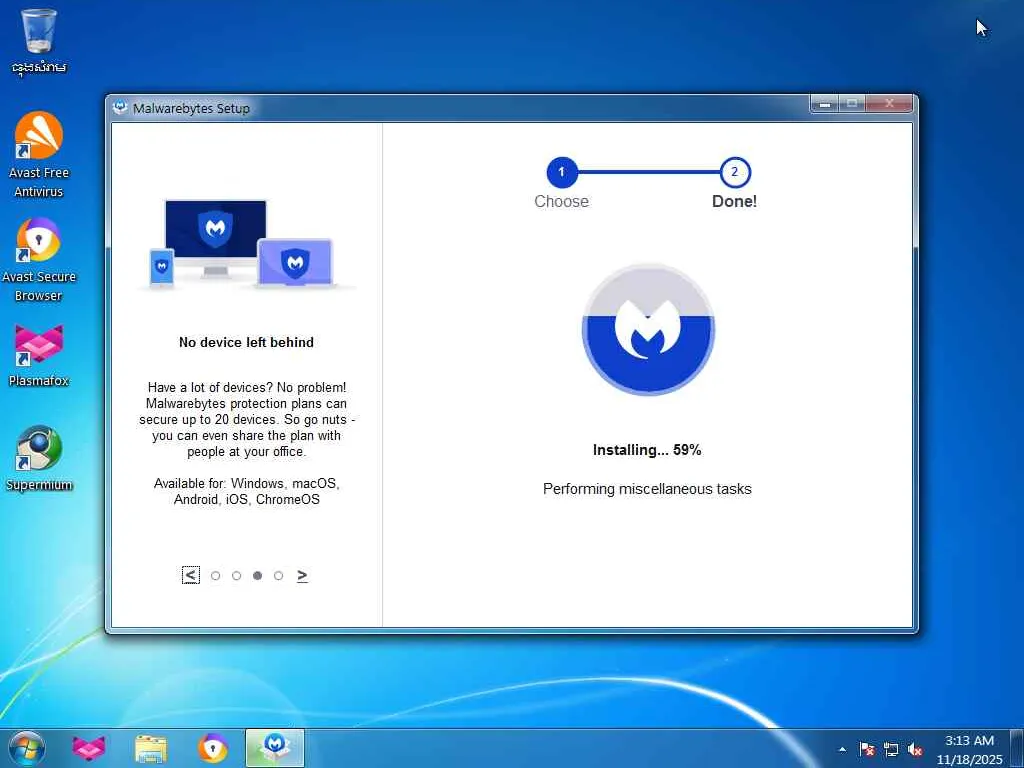Image resolution: width=1024 pixels, height=768 pixels.
Task: Open Supermium desktop shortcut
Action: pos(39,458)
